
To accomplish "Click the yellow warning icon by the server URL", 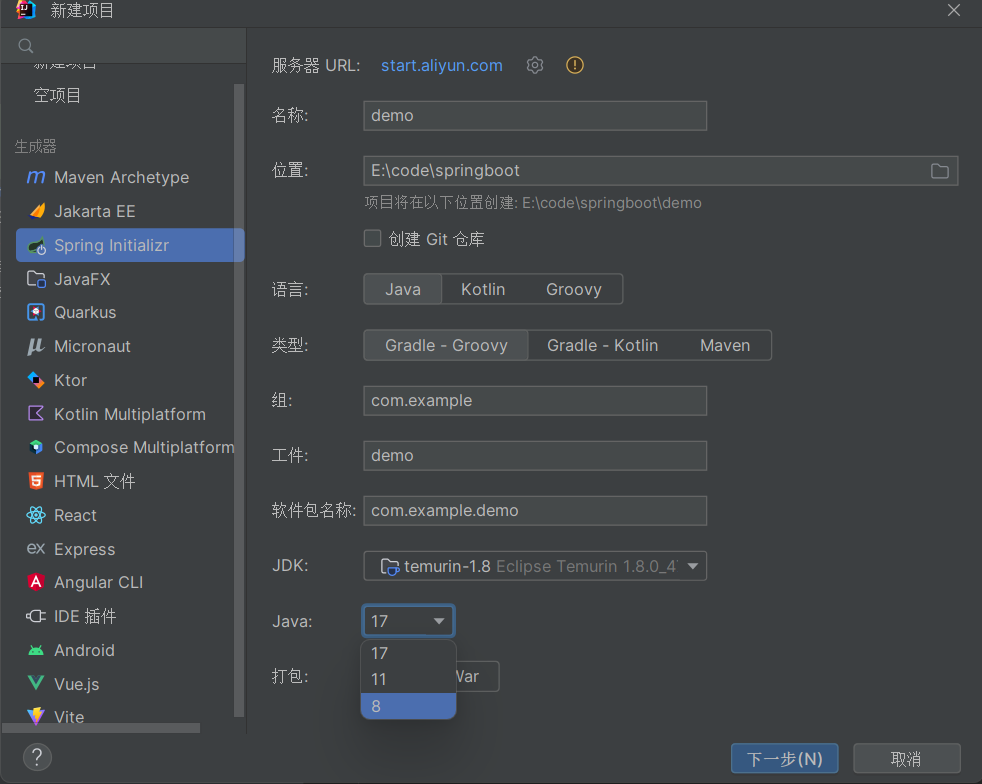I will click(x=575, y=65).
